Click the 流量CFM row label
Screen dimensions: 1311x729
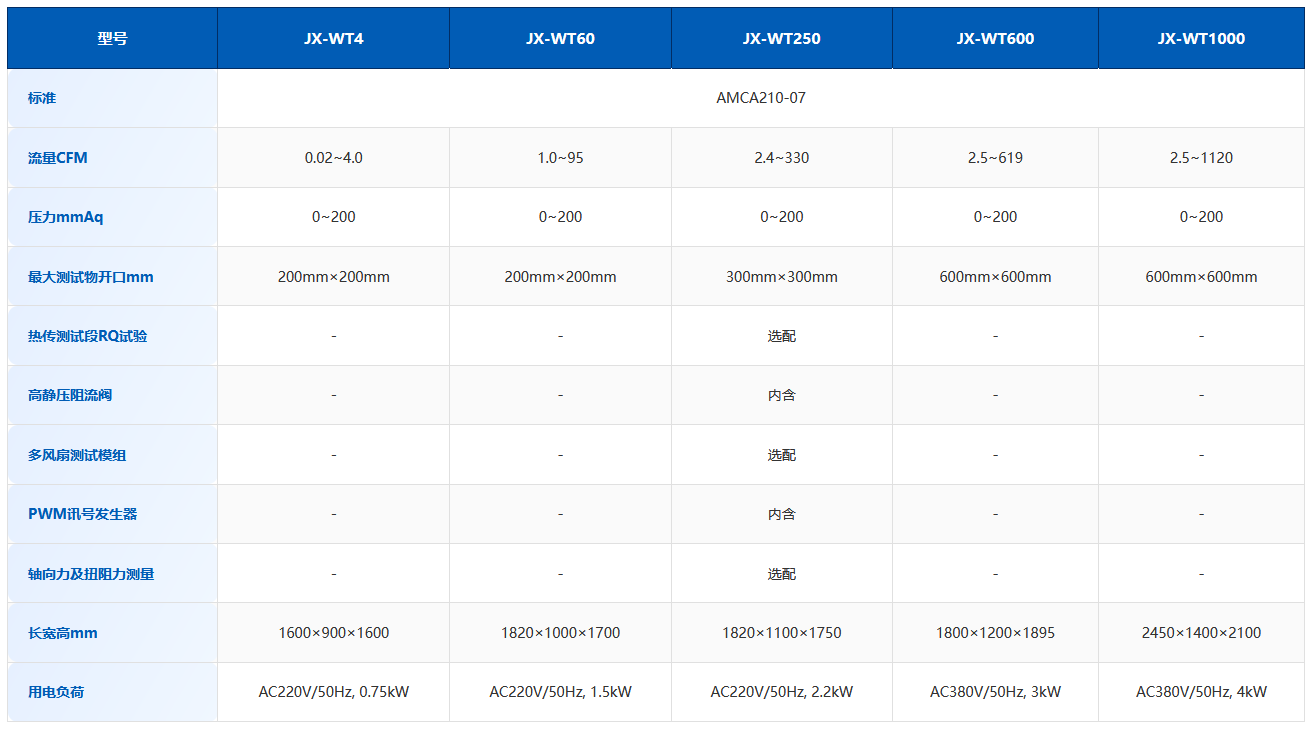click(58, 158)
